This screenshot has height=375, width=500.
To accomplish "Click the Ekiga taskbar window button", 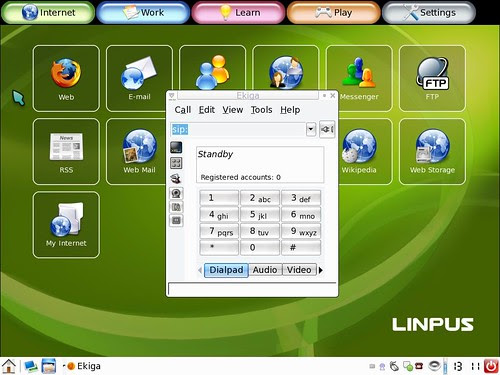I will (82, 366).
